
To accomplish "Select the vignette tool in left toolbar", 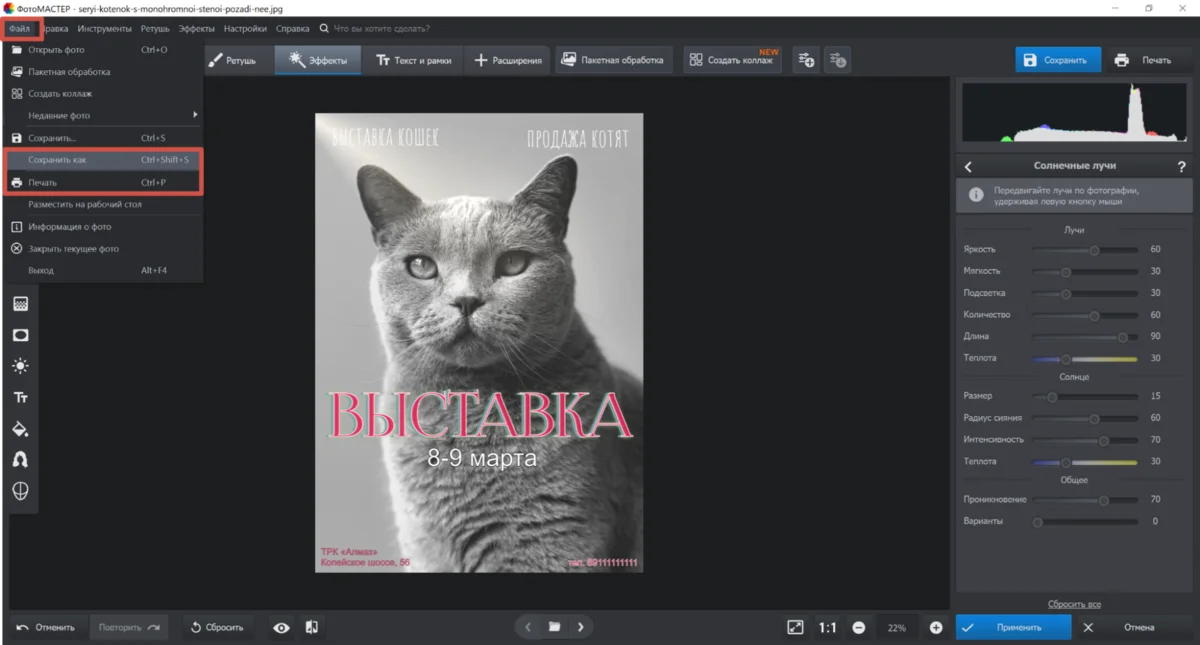I will [20, 335].
